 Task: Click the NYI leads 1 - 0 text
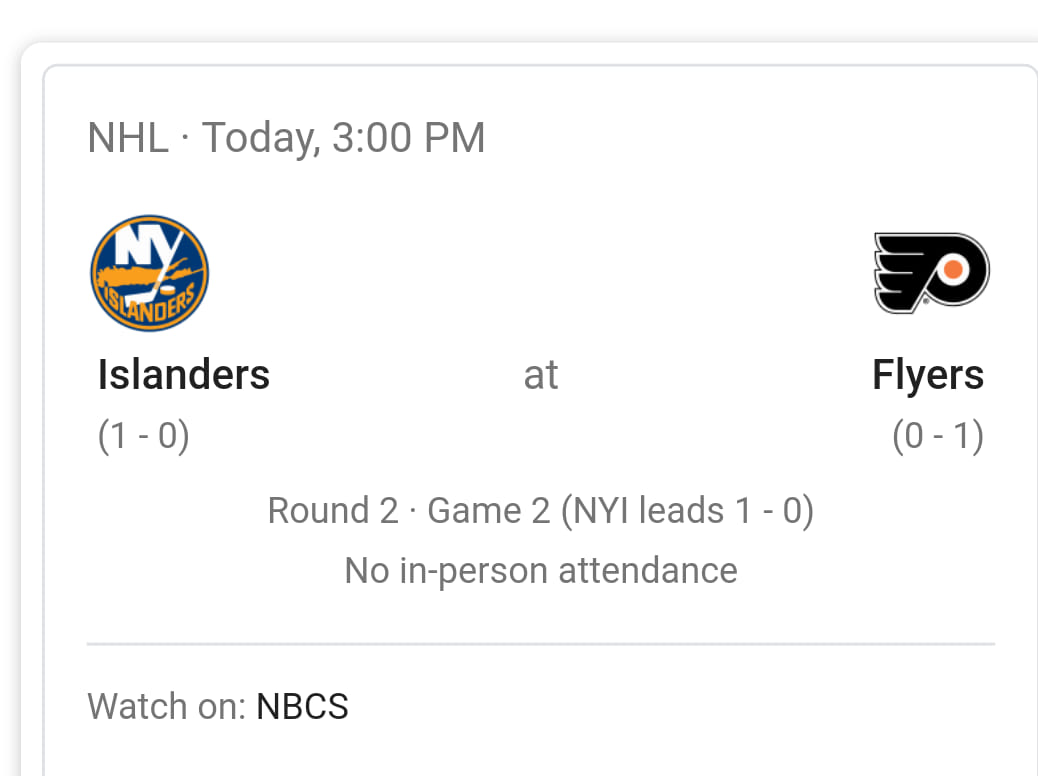tap(687, 511)
